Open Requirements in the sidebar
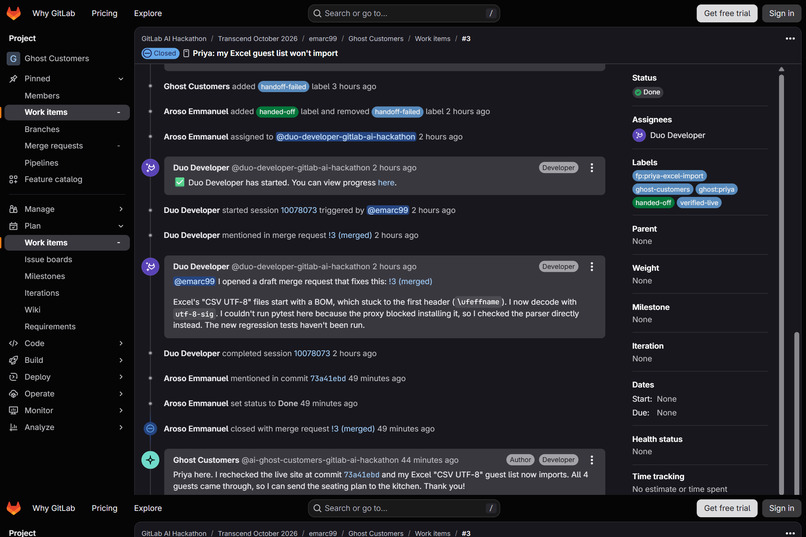This screenshot has height=537, width=806. coord(50,327)
